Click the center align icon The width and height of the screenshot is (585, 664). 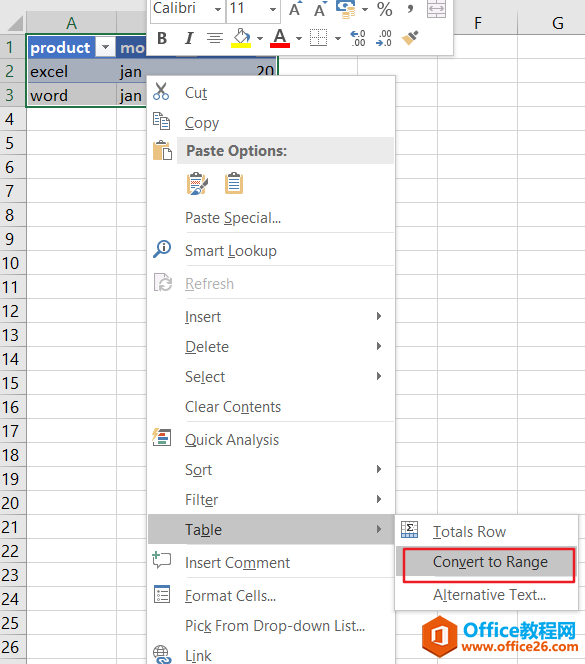(215, 39)
